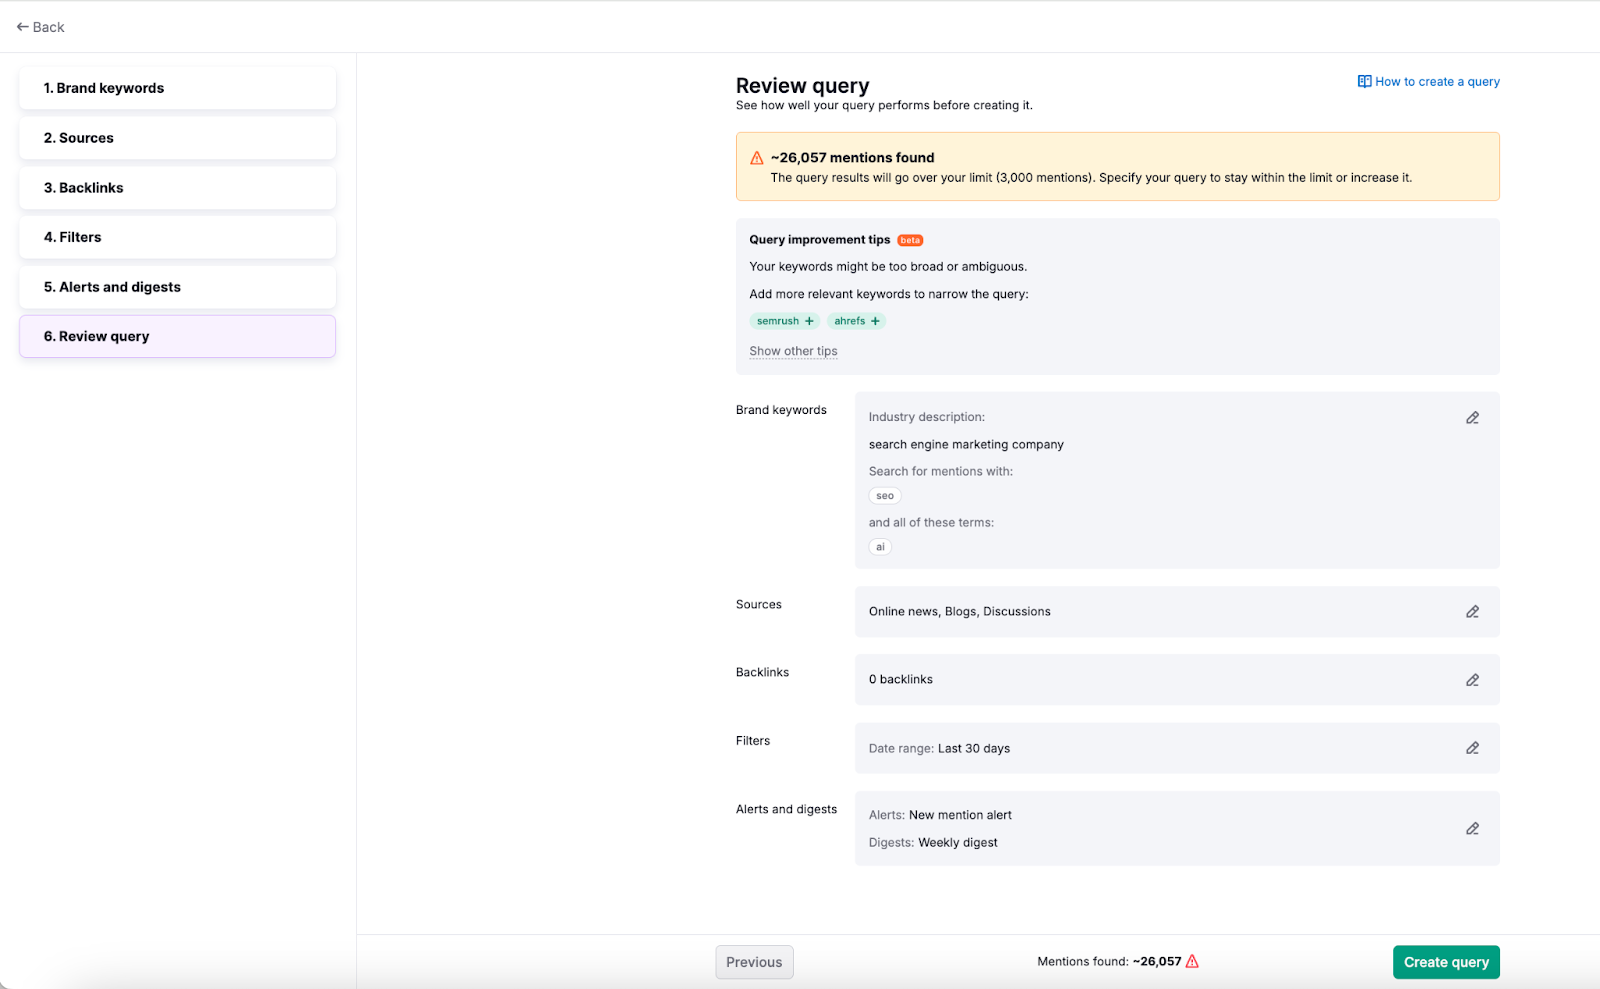This screenshot has width=1600, height=989.
Task: Click the Create query button
Action: pos(1445,961)
